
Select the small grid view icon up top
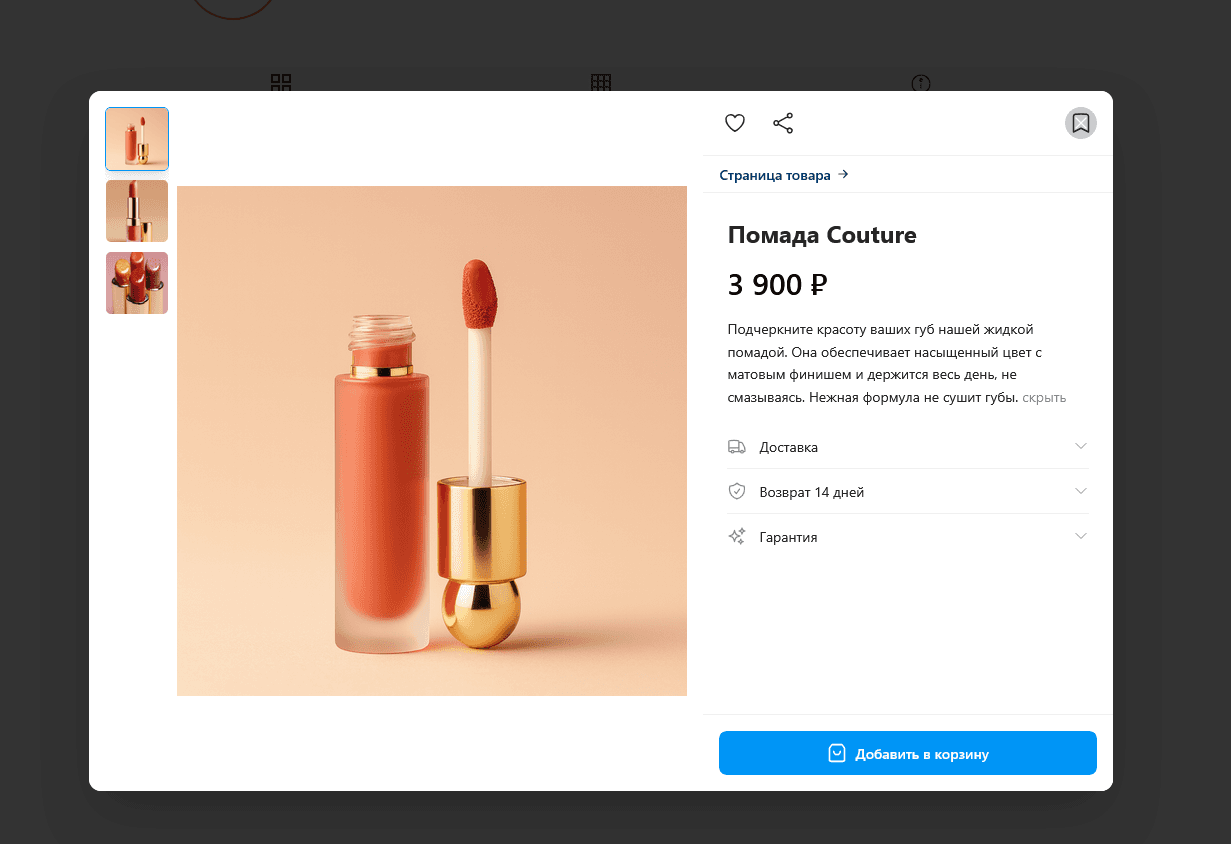coord(281,84)
